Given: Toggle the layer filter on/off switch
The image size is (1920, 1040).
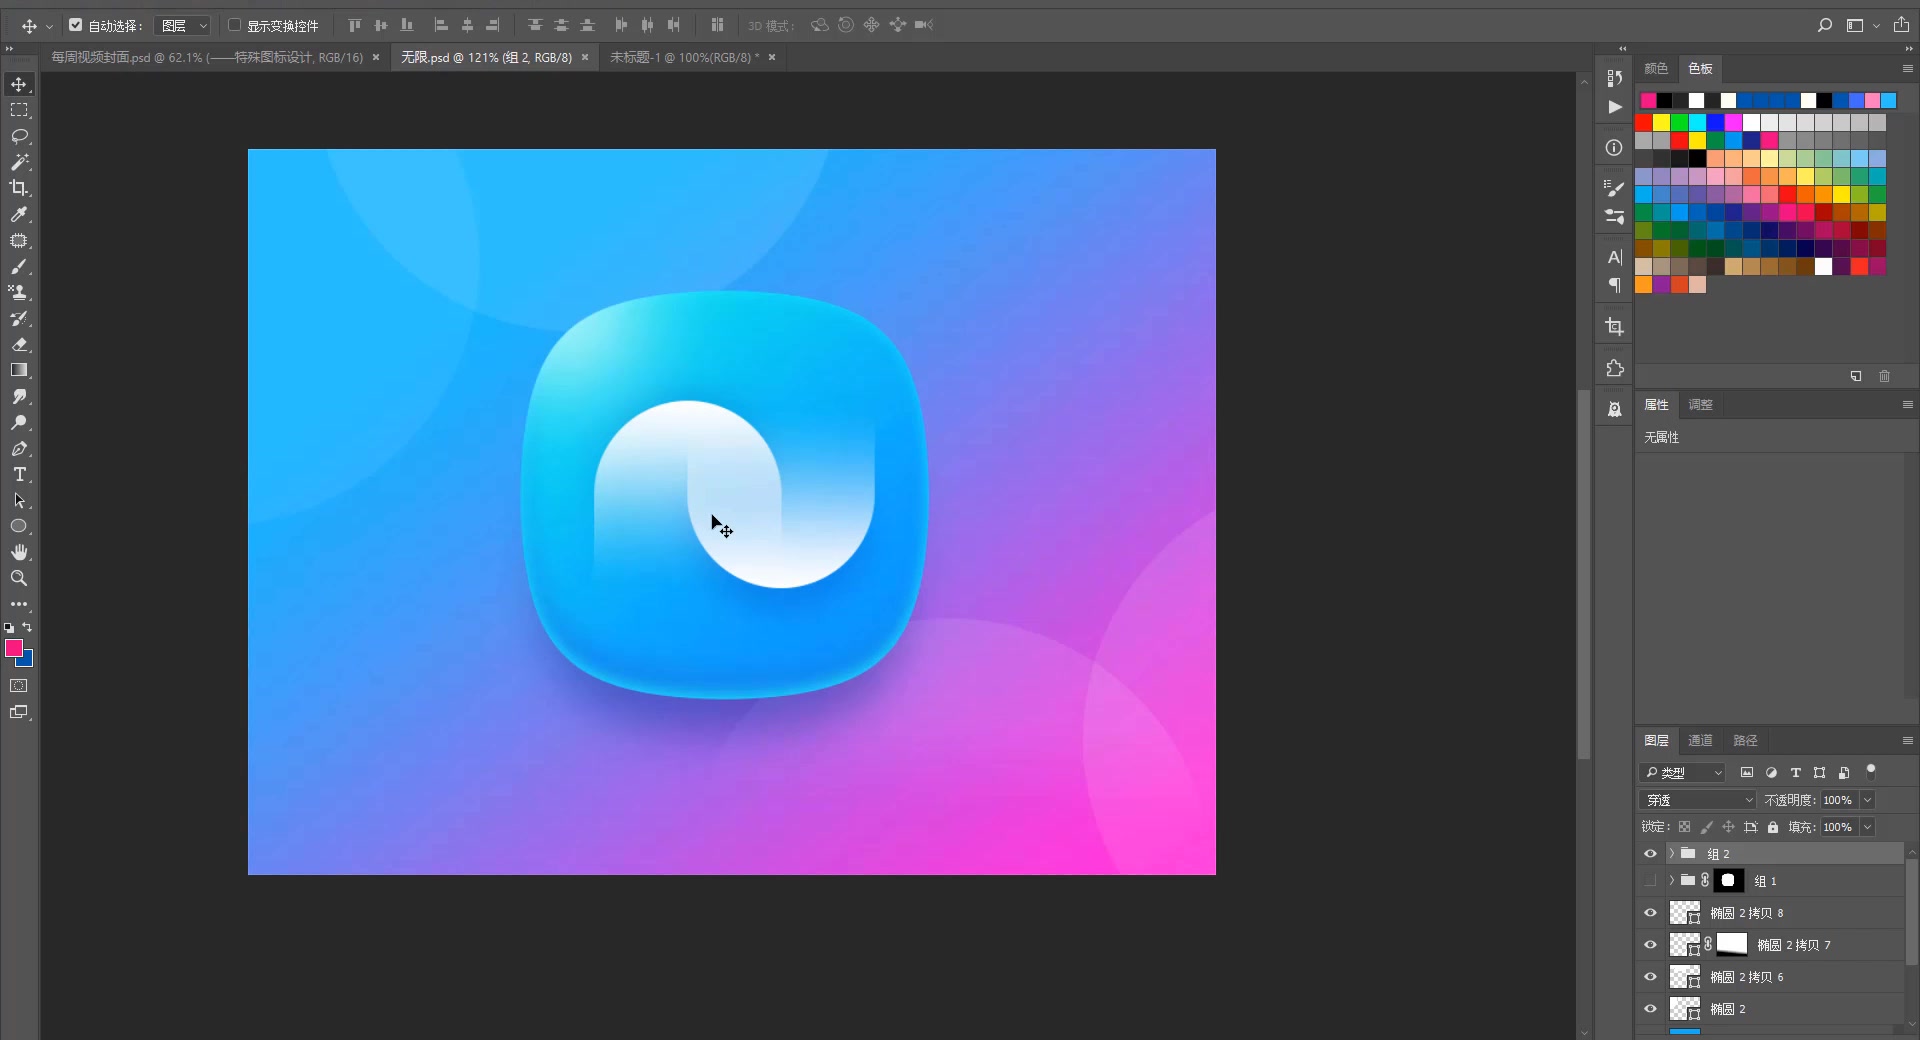Looking at the screenshot, I should point(1871,770).
